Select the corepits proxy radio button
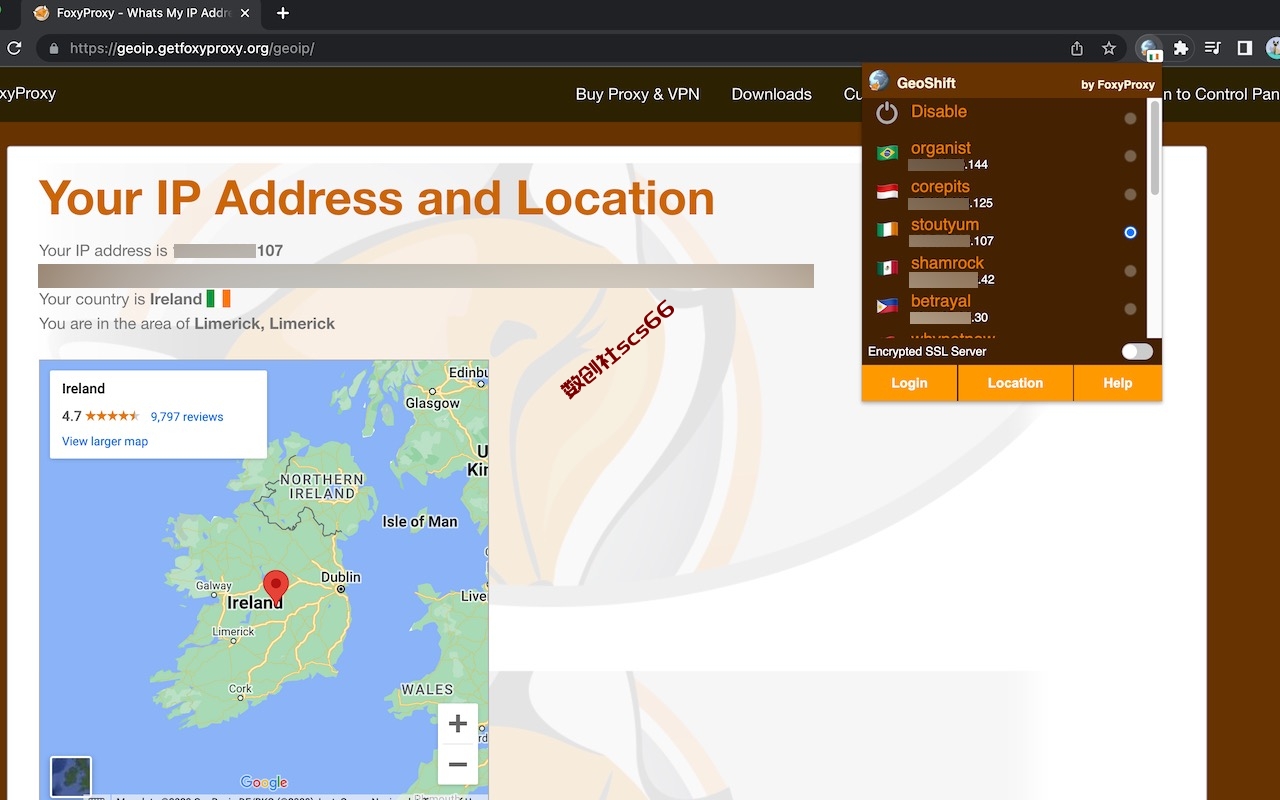The height and width of the screenshot is (800, 1280). point(1130,194)
